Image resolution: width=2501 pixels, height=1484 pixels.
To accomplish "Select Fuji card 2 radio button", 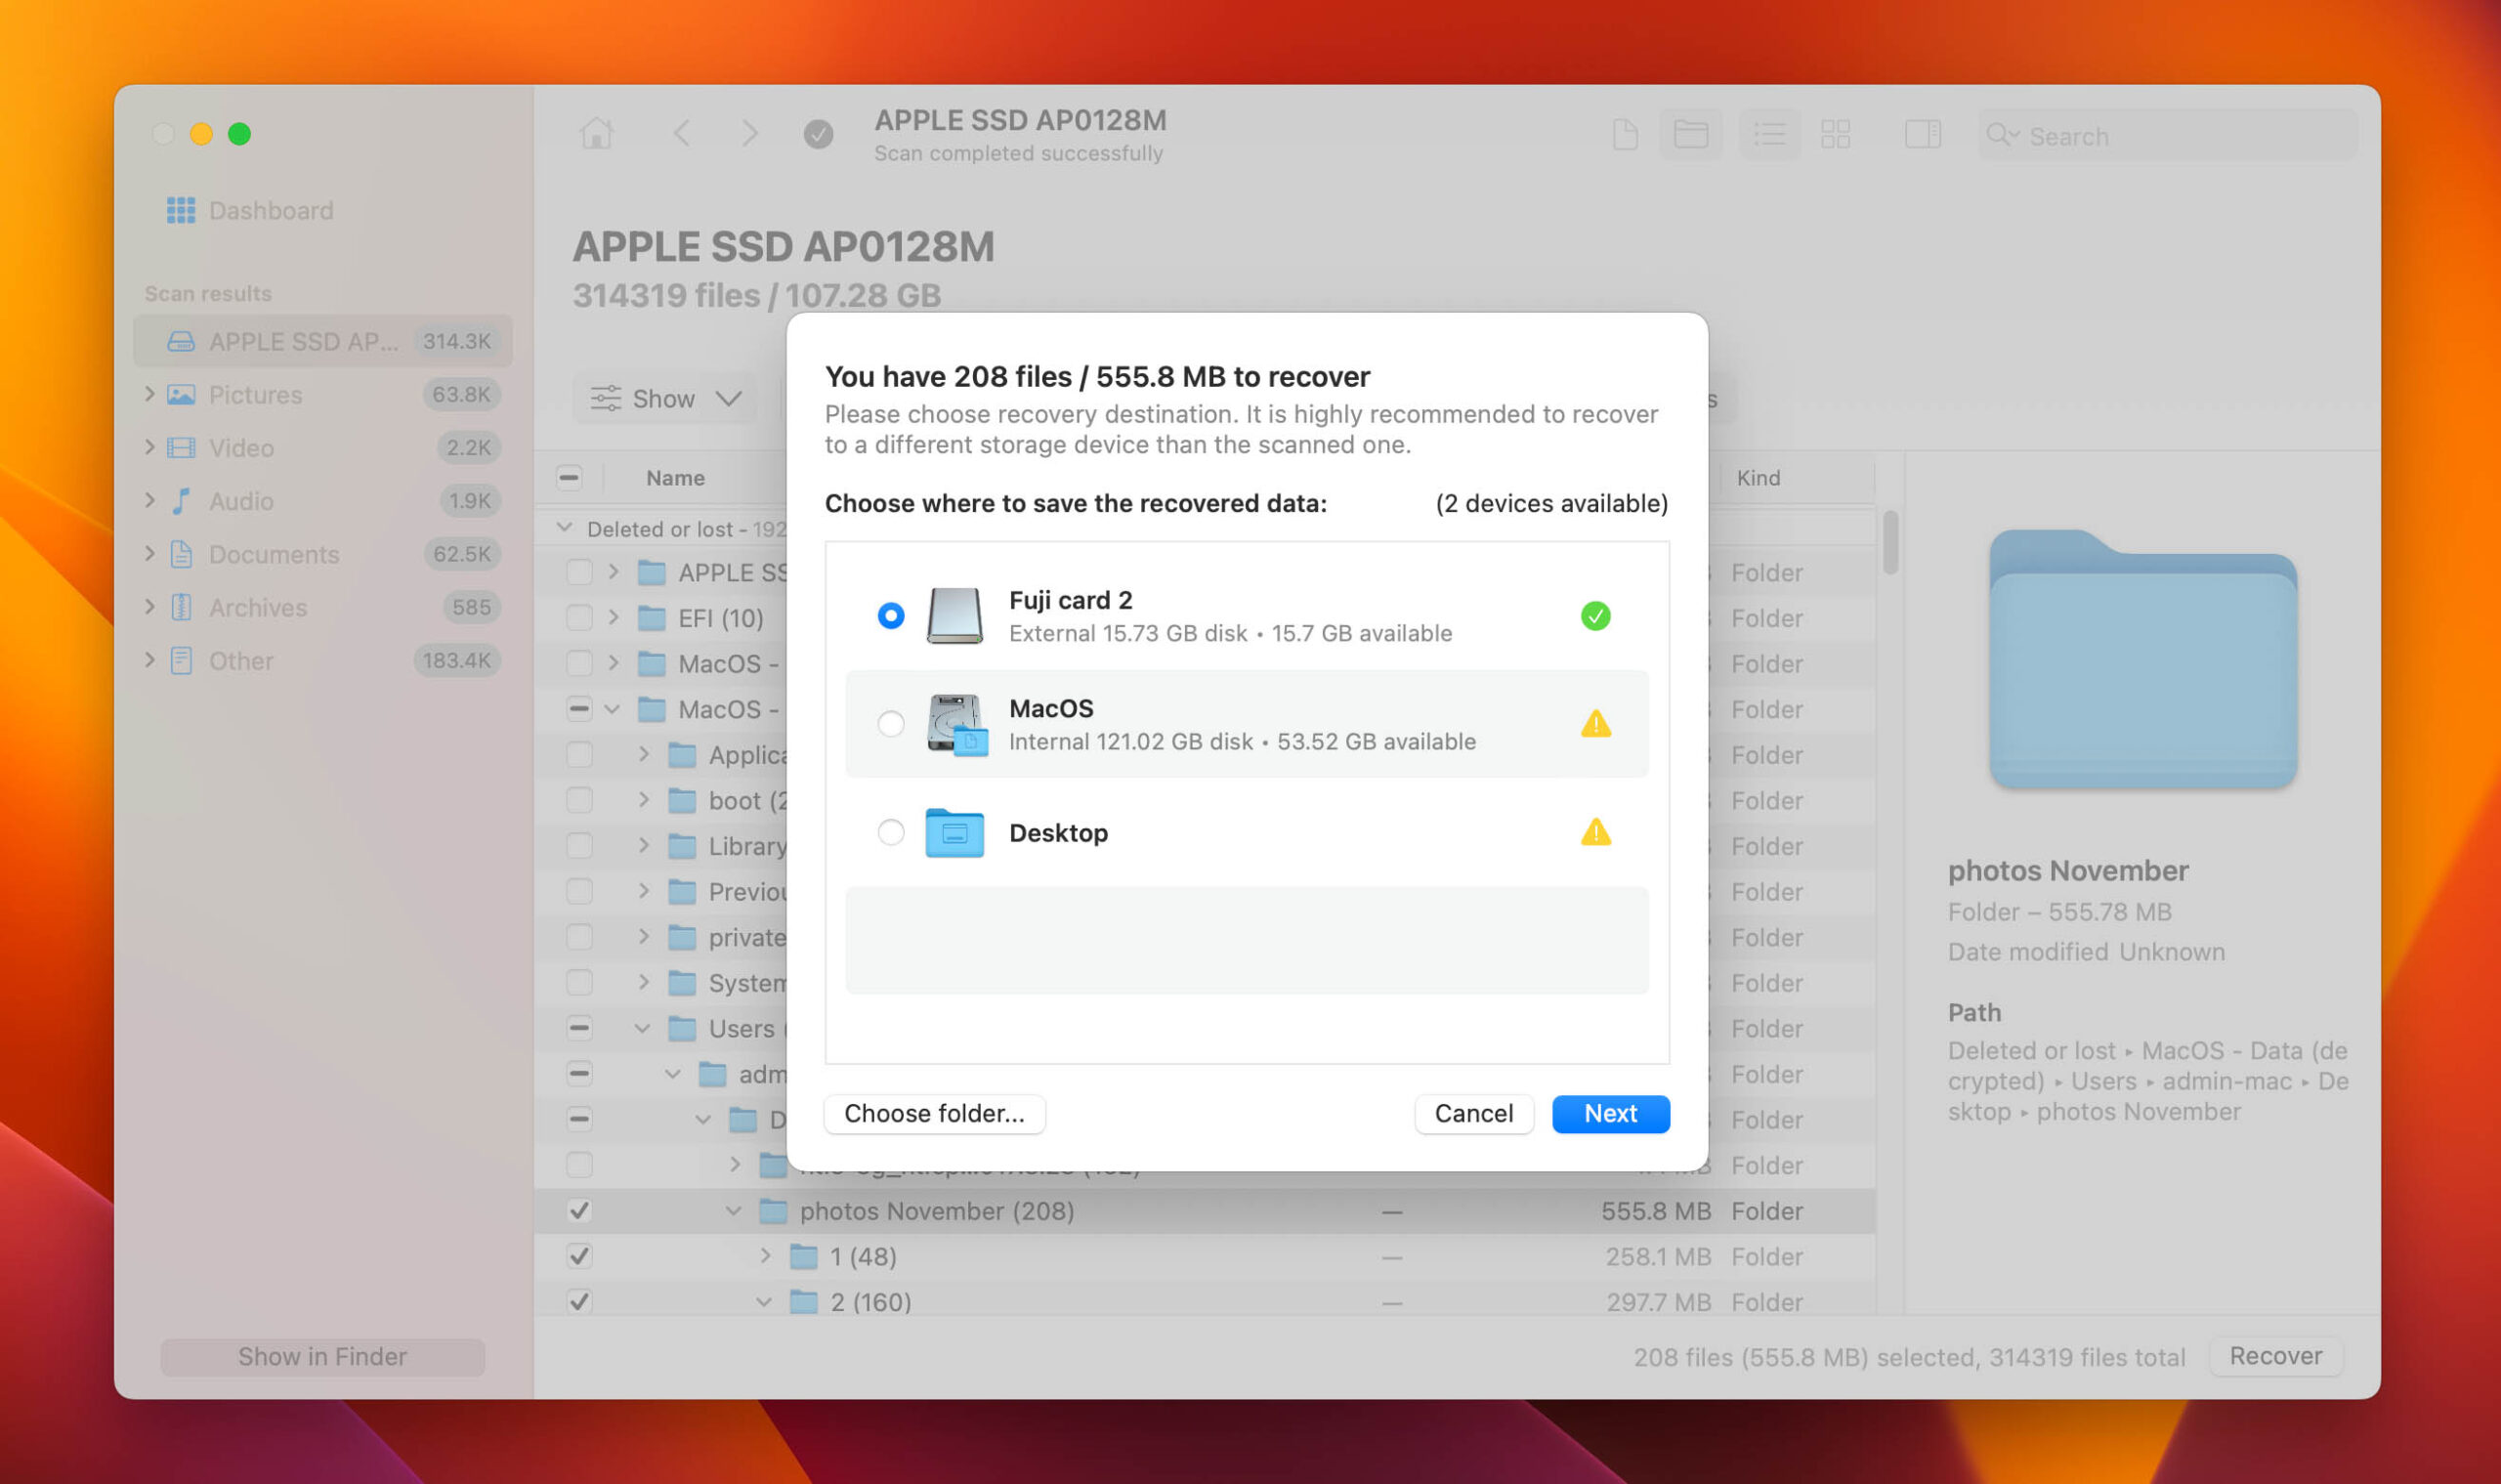I will pyautogui.click(x=890, y=615).
